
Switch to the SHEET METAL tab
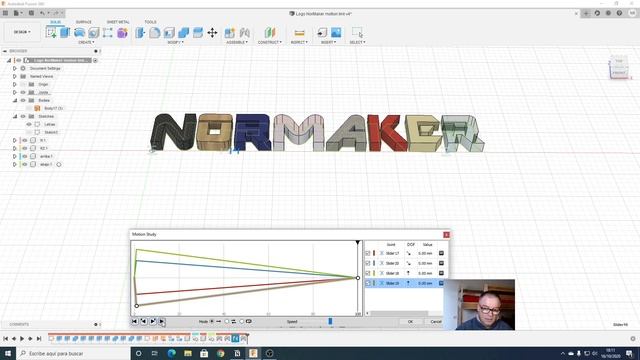click(118, 22)
